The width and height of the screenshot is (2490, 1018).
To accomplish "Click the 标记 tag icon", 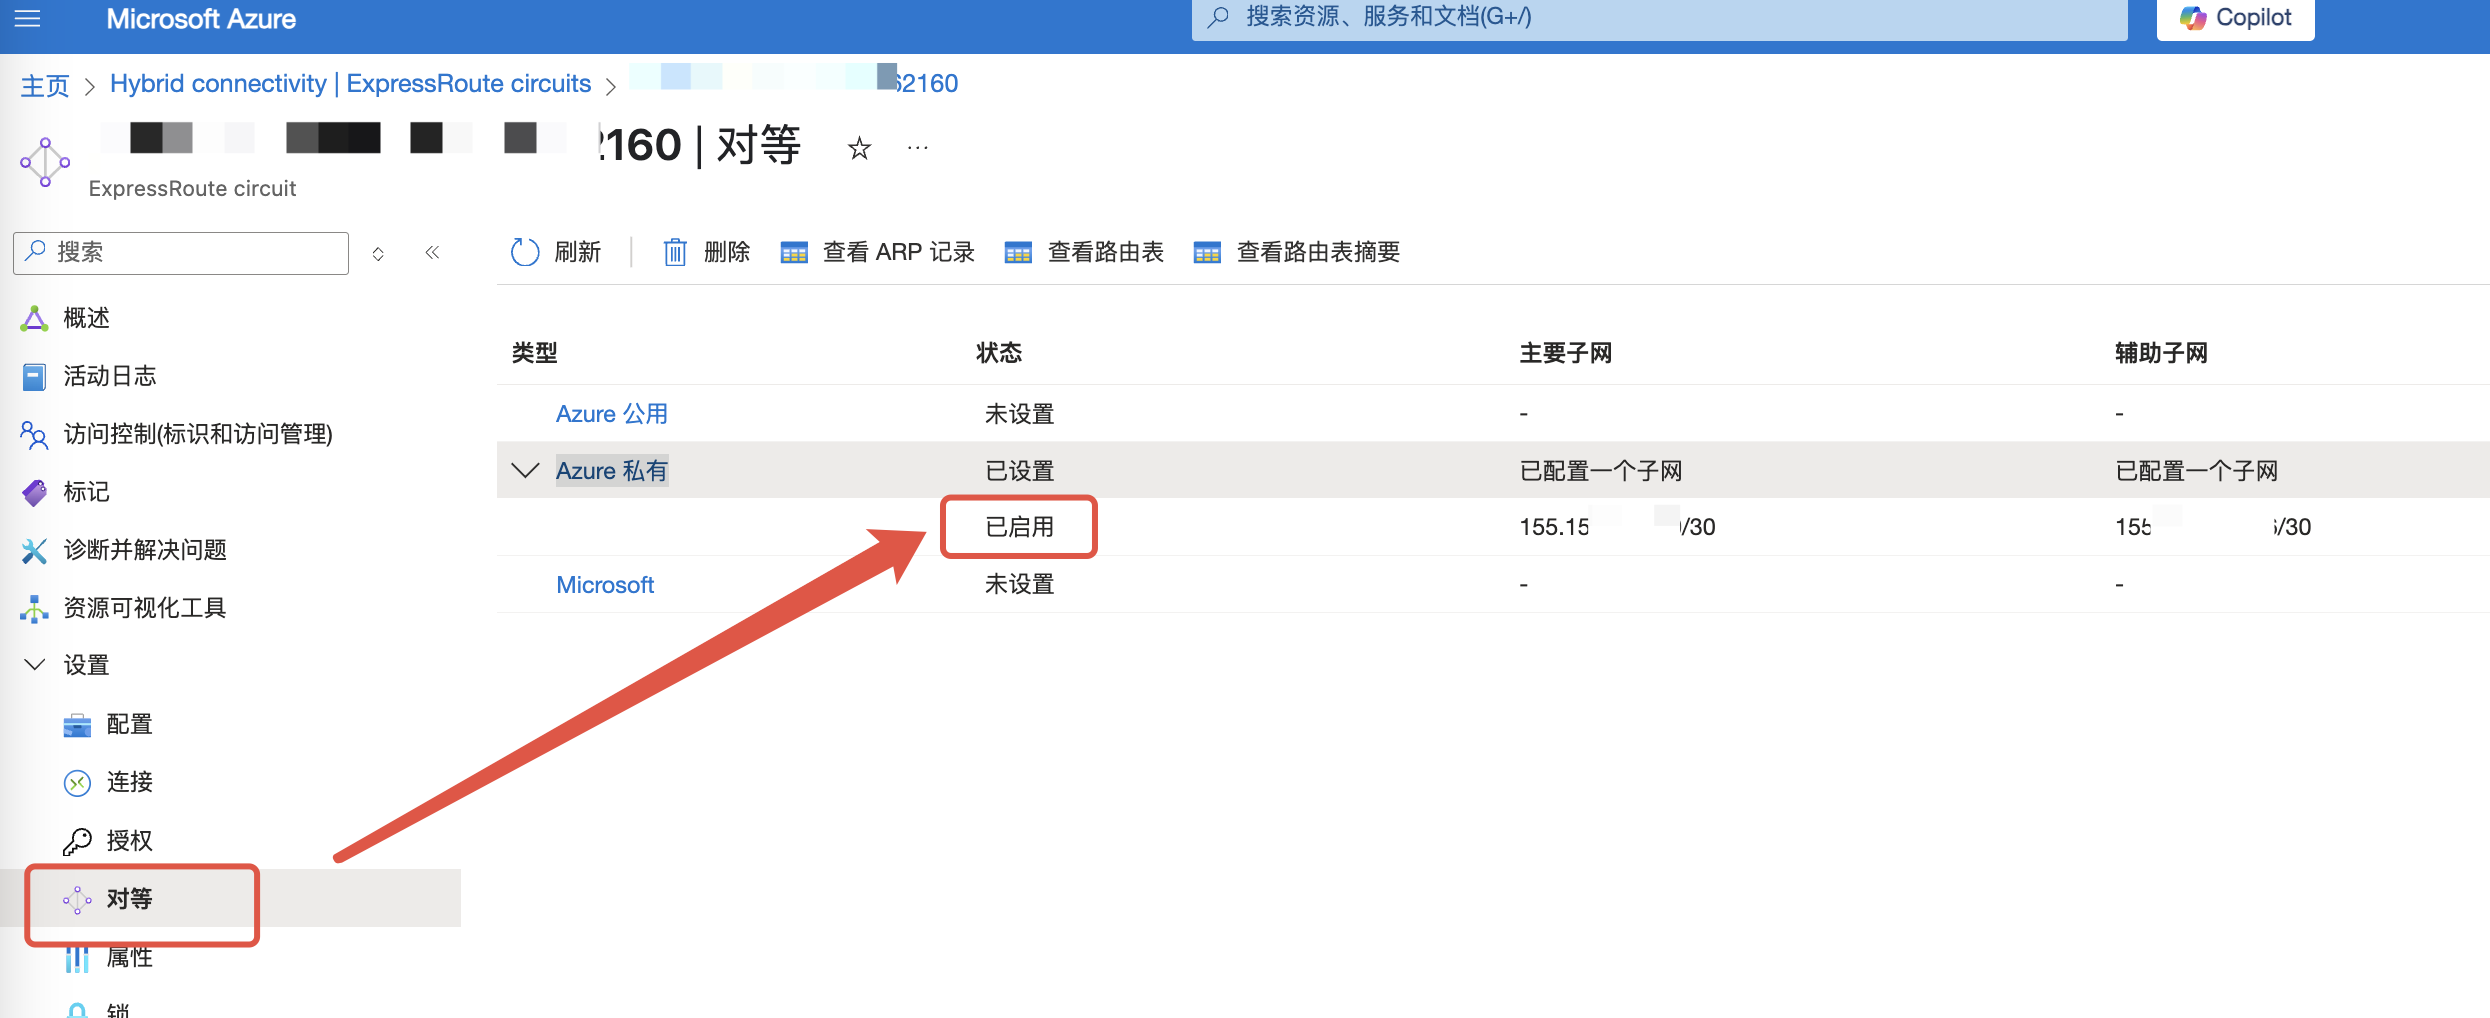I will (34, 493).
